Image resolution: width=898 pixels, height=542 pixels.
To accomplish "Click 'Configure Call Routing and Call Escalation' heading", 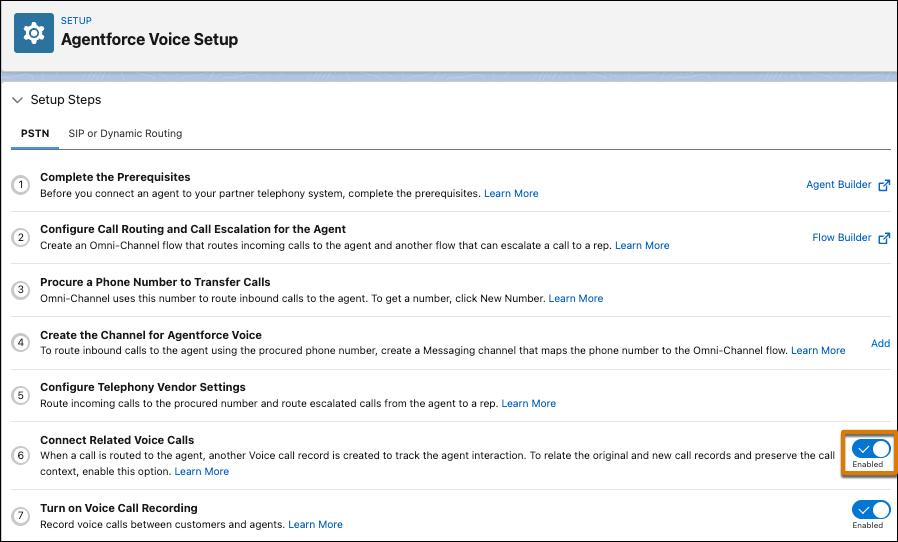I will pos(193,229).
